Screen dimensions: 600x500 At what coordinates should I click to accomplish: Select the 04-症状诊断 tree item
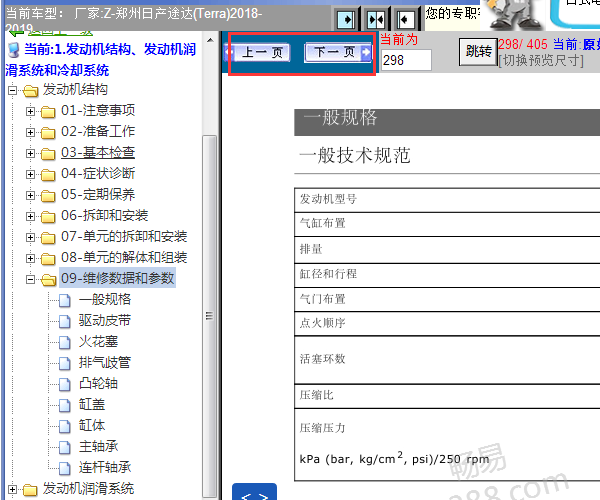coord(98,174)
